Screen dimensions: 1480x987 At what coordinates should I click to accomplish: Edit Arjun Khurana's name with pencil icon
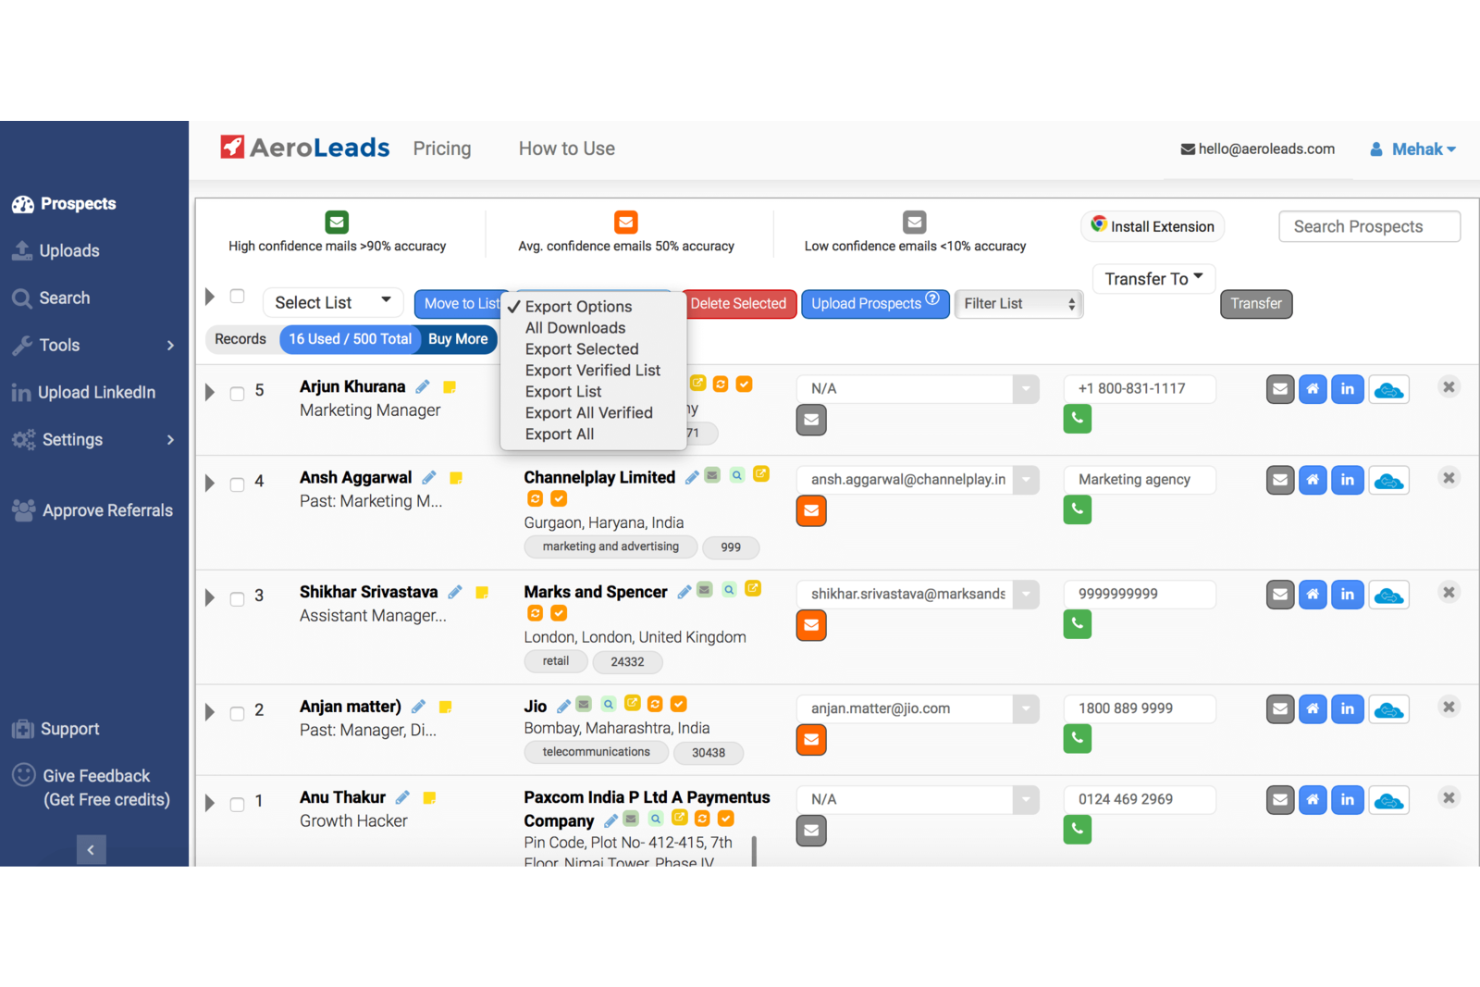click(421, 386)
